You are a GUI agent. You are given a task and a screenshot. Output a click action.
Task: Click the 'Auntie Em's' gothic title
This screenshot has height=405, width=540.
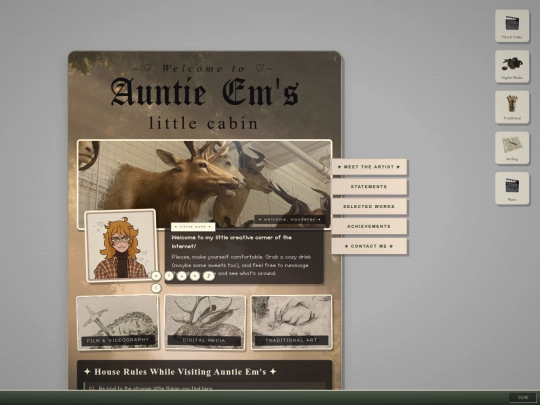pos(205,92)
